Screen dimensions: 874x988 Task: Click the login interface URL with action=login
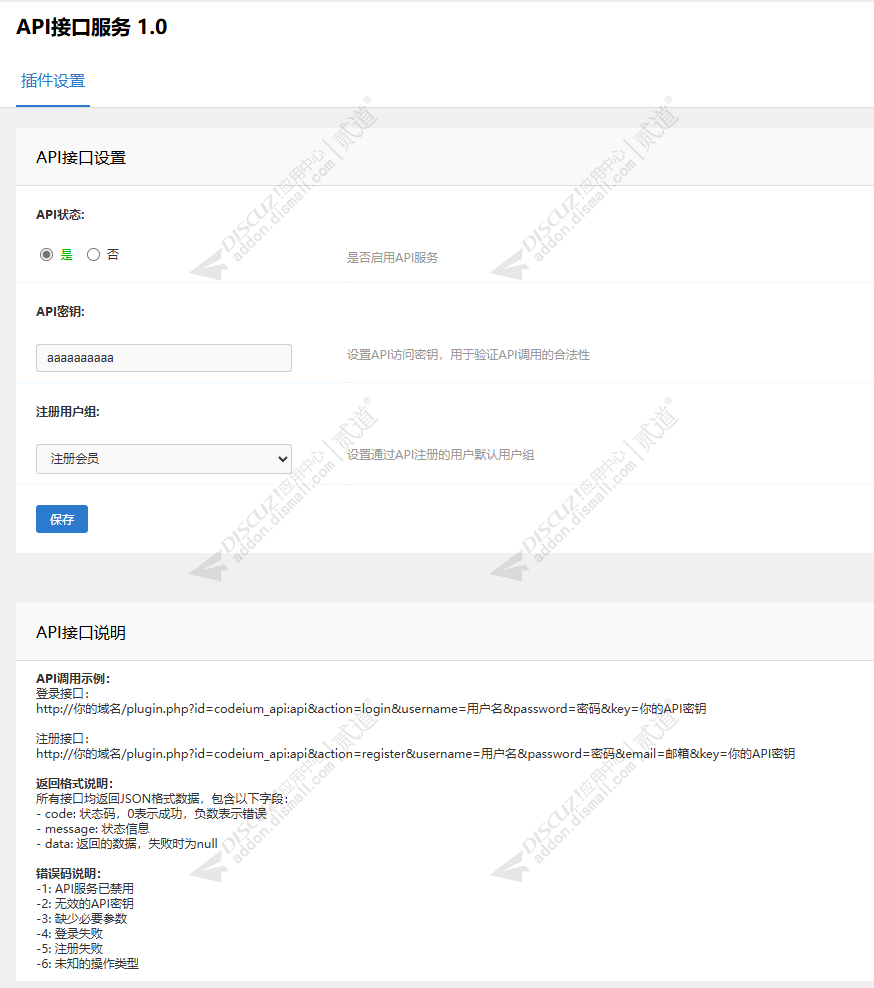pyautogui.click(x=371, y=709)
